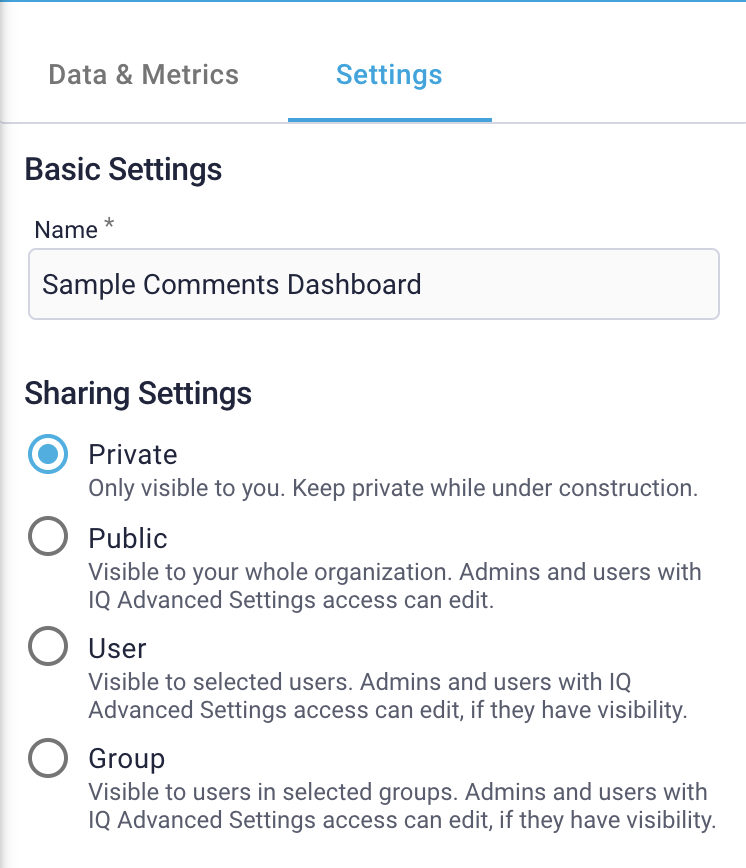Image resolution: width=746 pixels, height=868 pixels.
Task: Click the Sharing Settings heading
Action: coord(138,394)
